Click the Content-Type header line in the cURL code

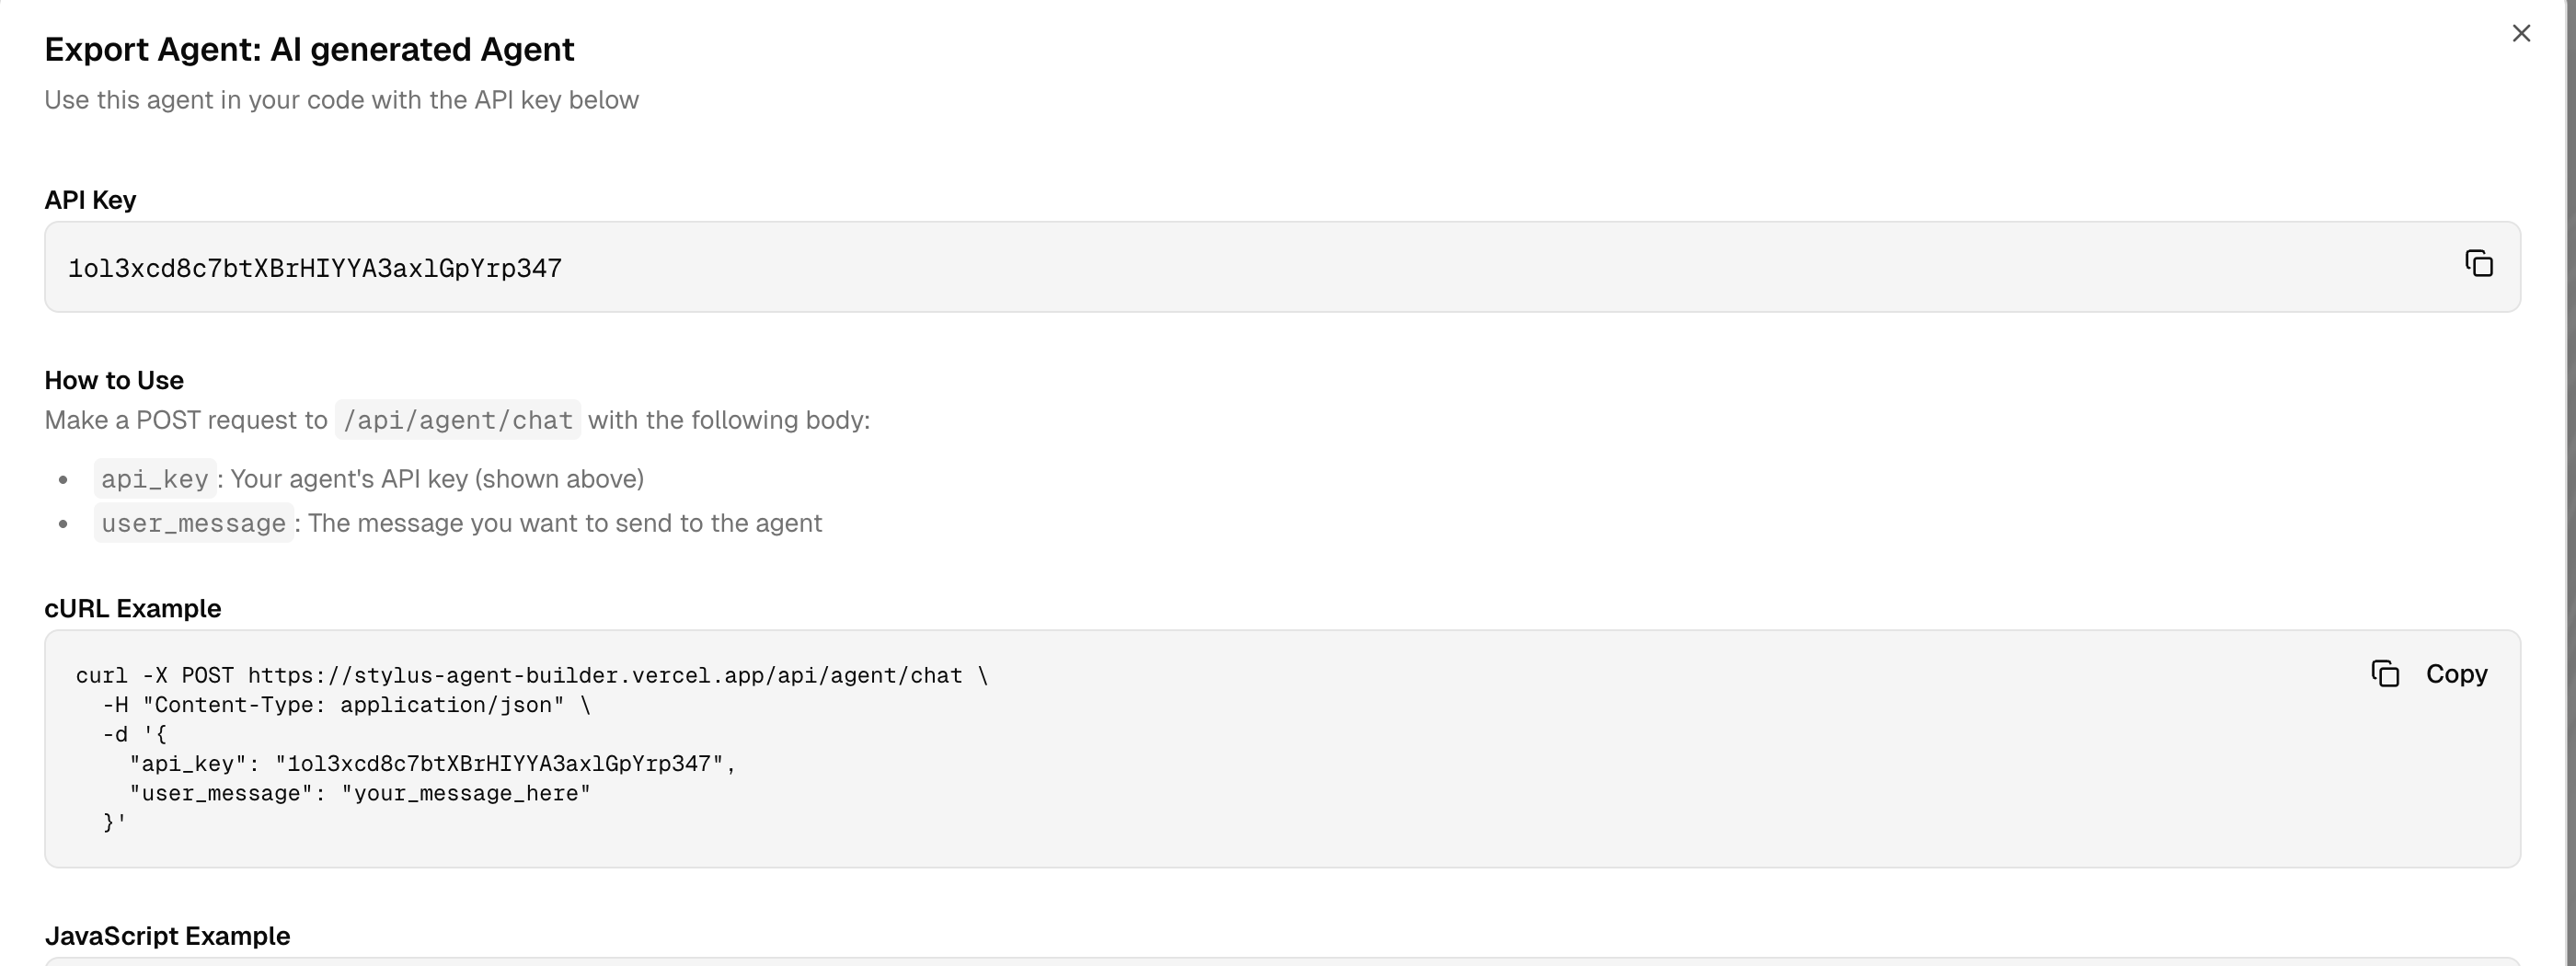(x=346, y=706)
